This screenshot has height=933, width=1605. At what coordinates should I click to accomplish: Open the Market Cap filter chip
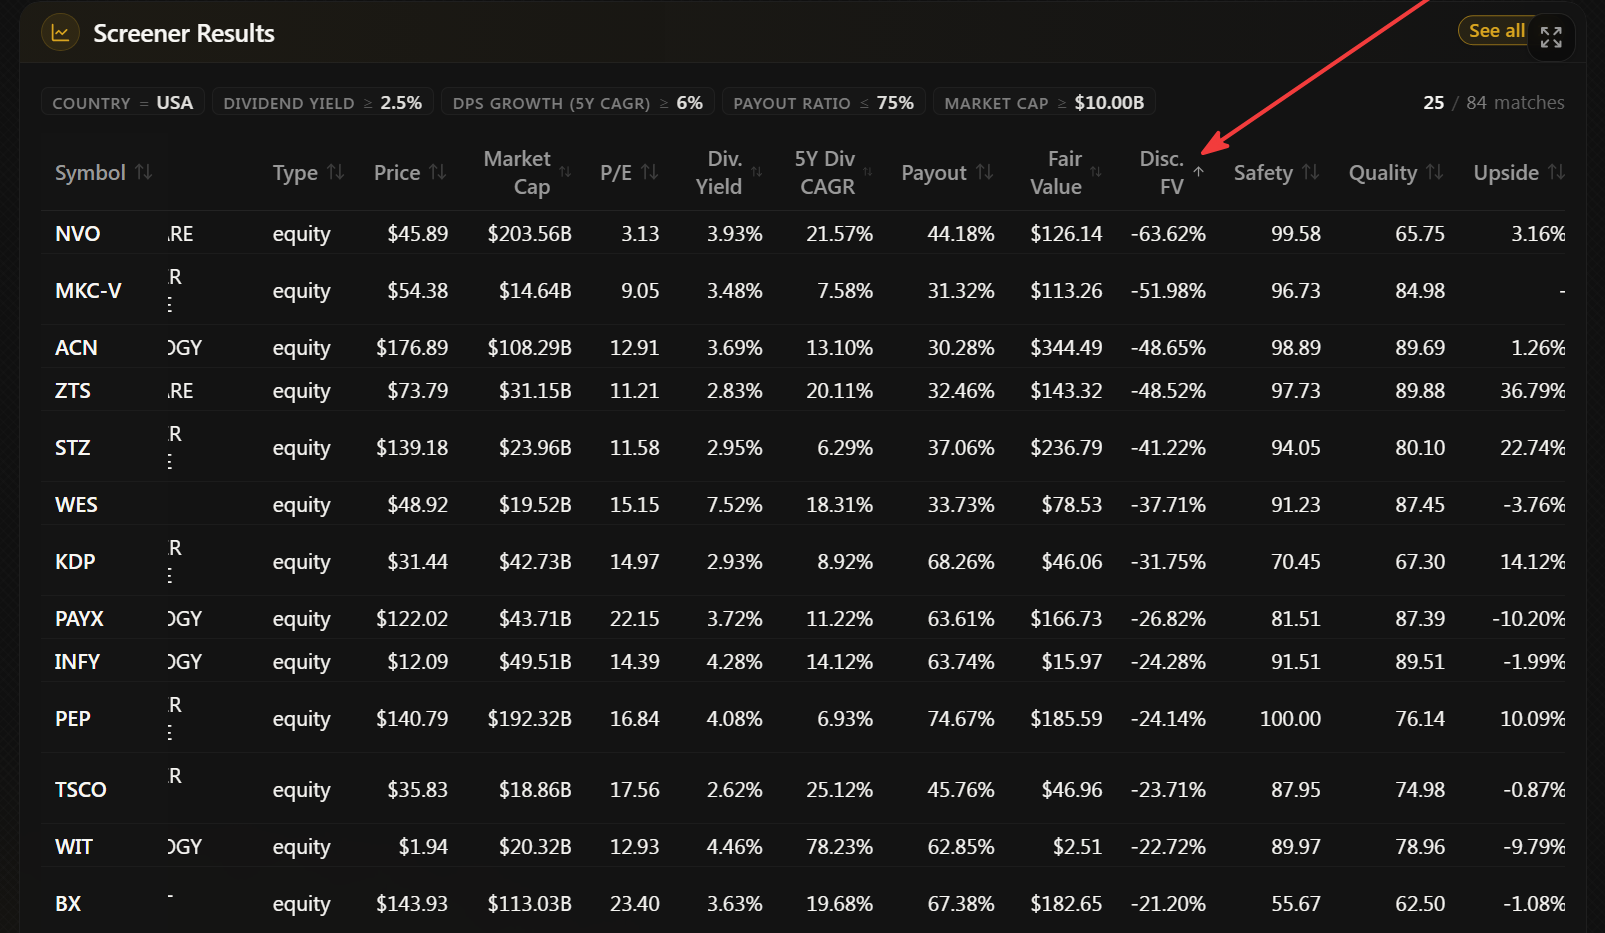click(1044, 102)
